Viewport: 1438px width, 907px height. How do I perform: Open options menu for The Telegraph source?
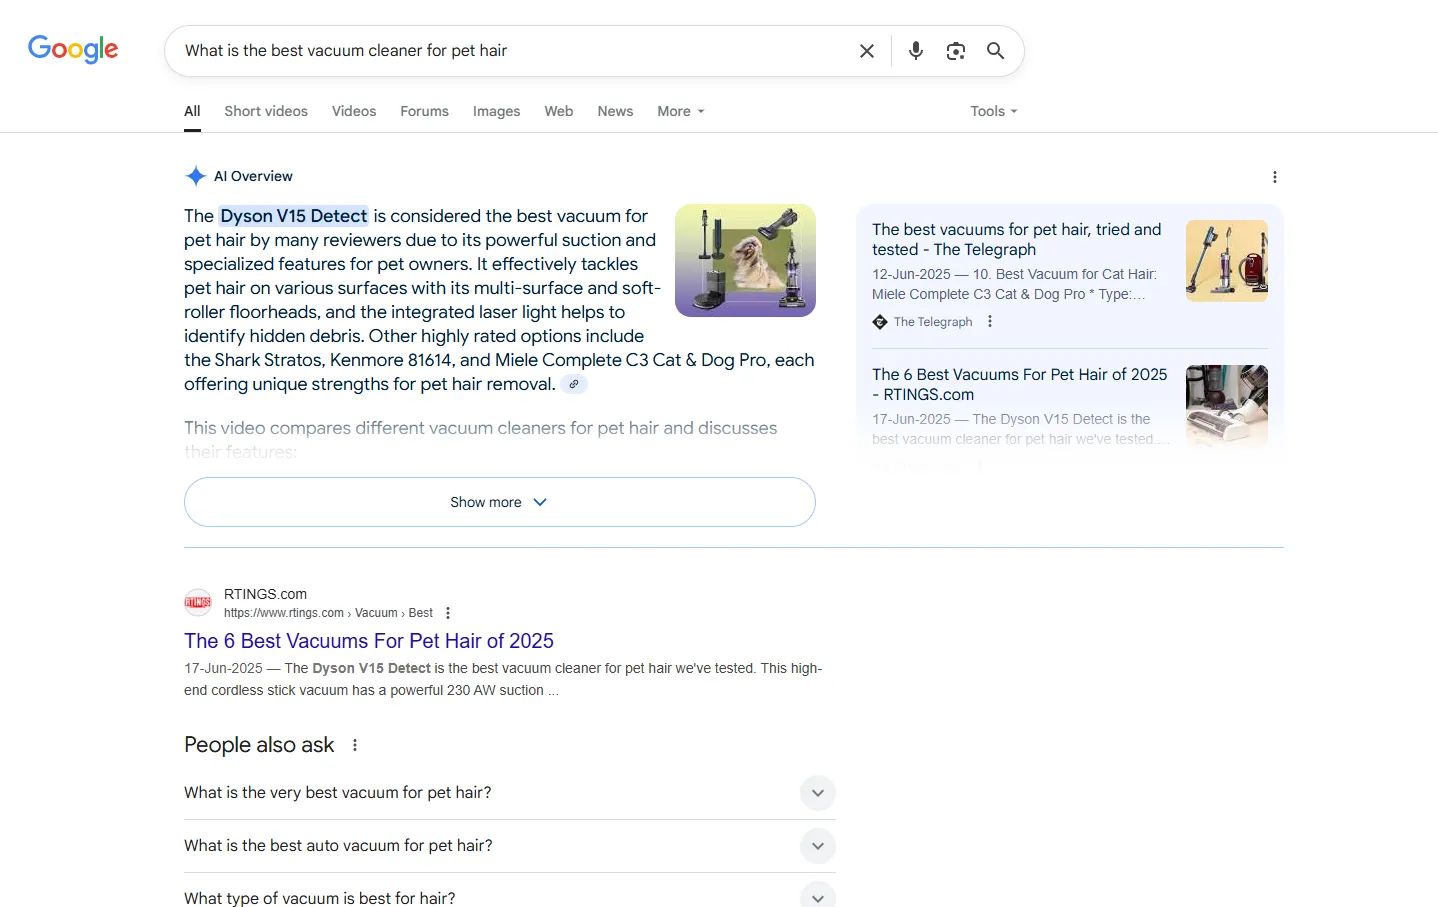990,321
